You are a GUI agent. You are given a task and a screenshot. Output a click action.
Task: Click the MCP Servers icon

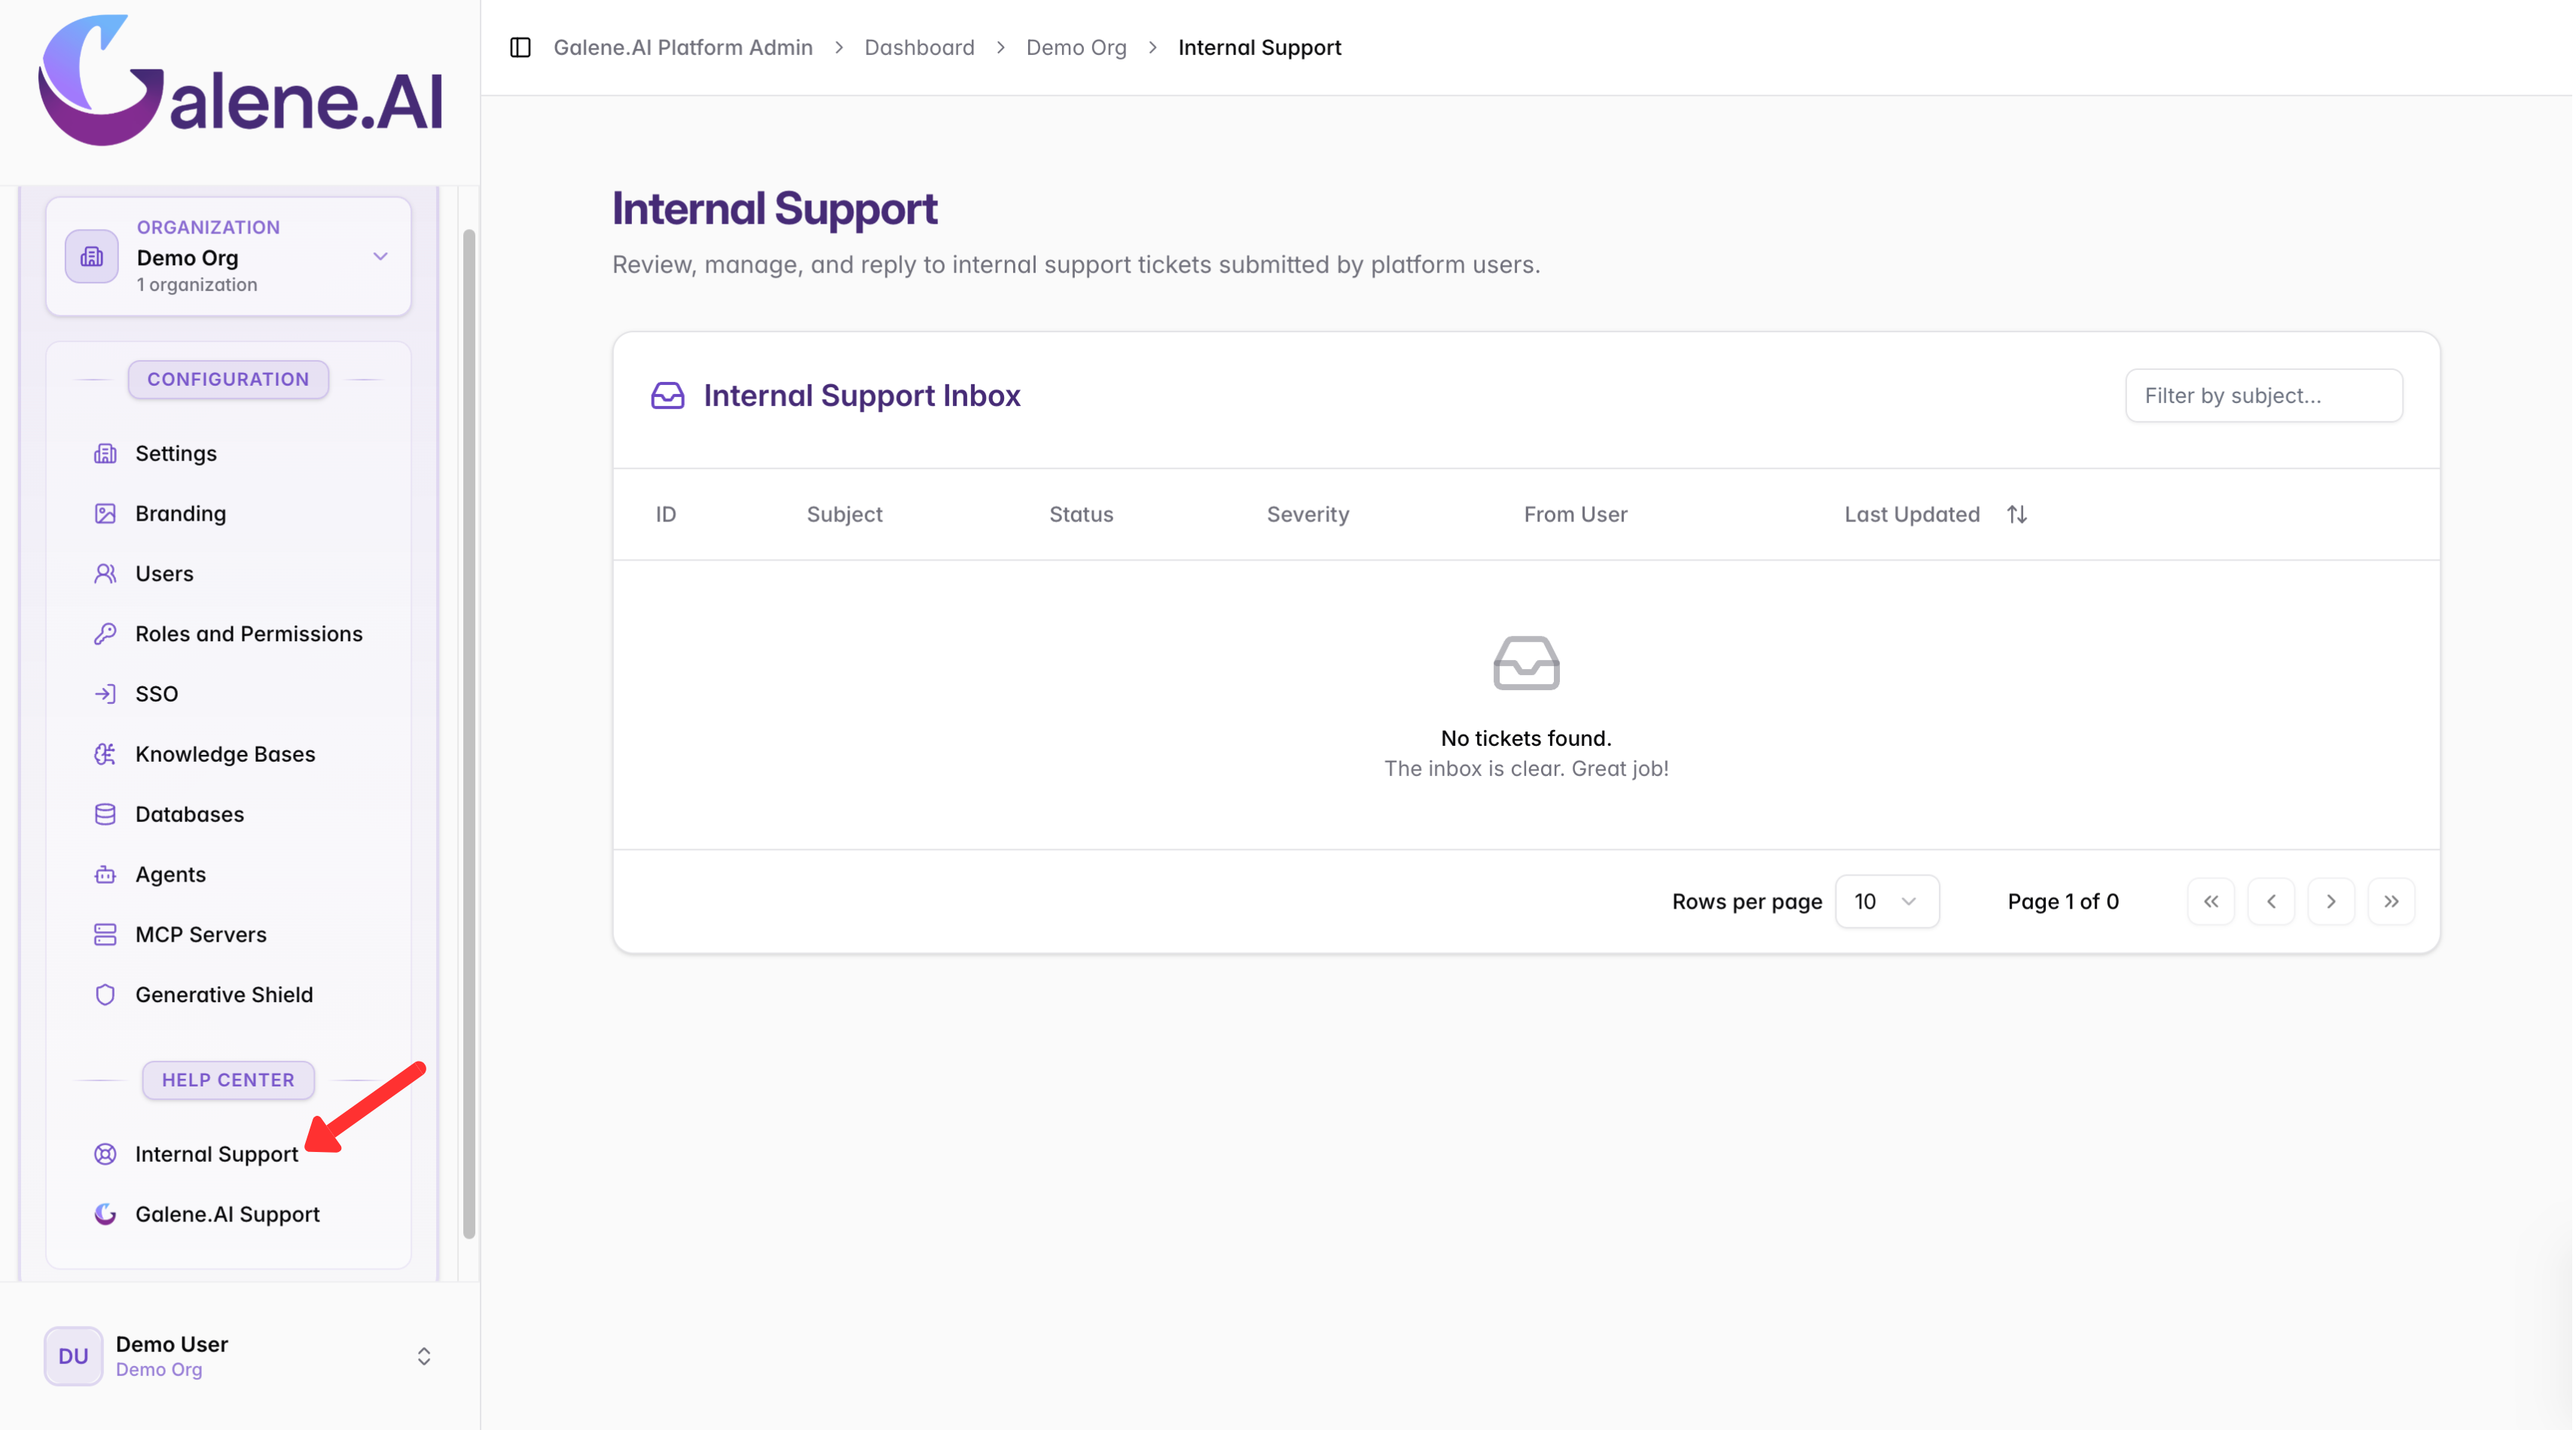pos(105,935)
